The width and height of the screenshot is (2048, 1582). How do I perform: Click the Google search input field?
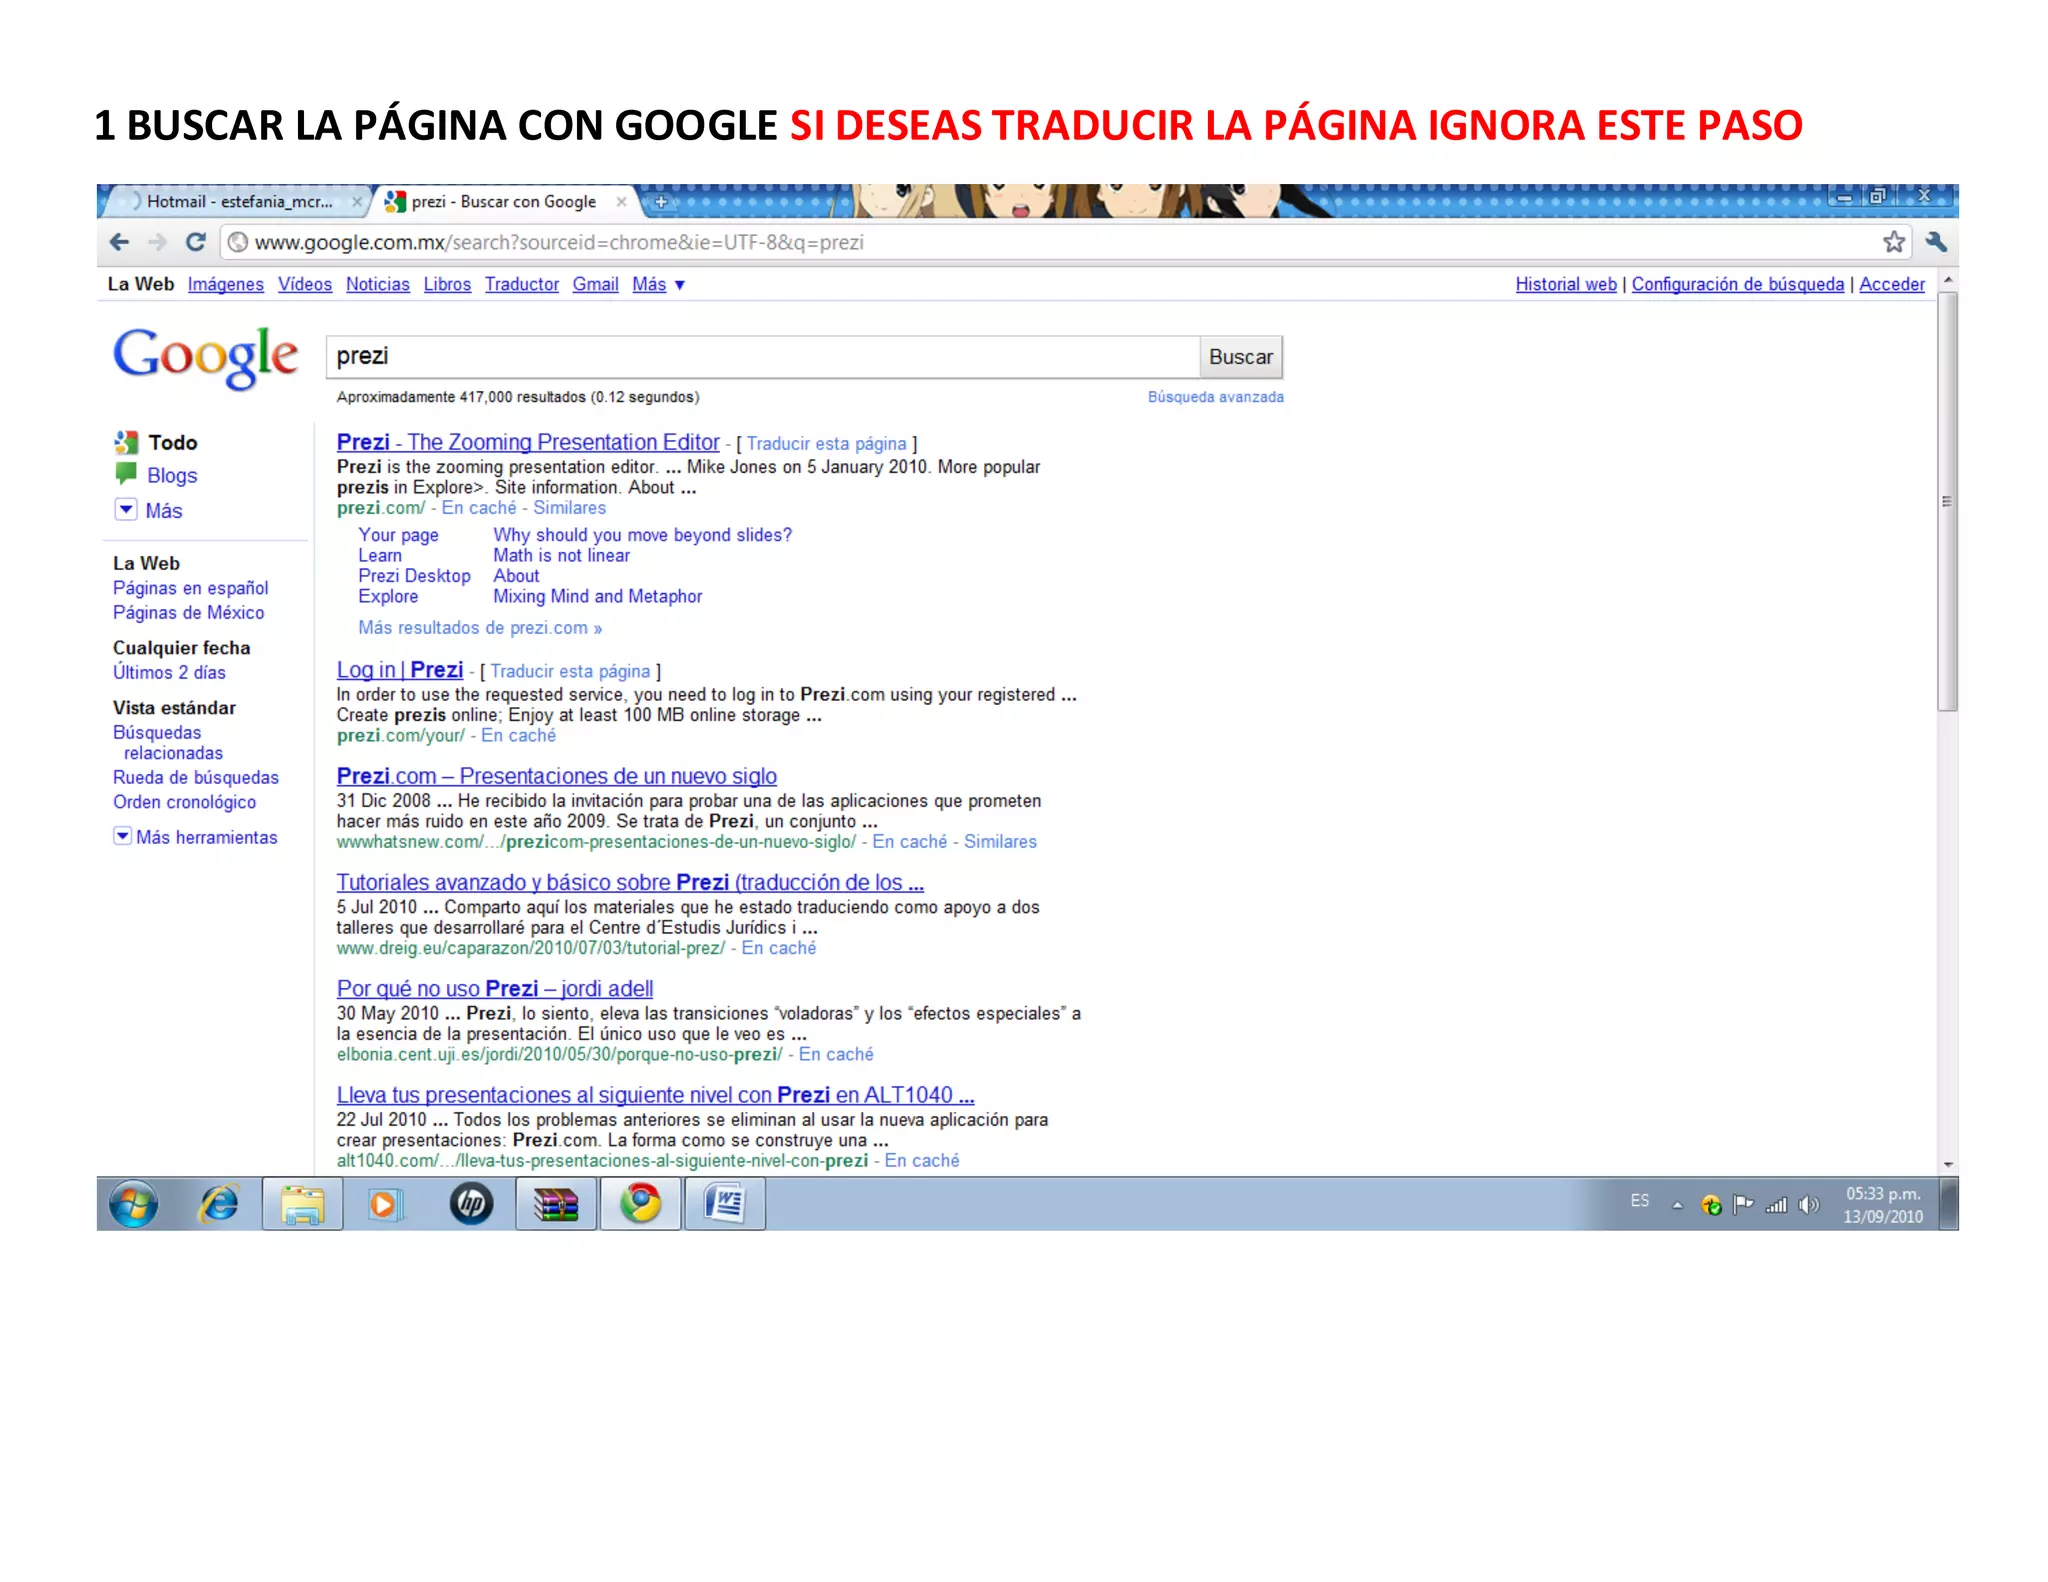click(762, 357)
